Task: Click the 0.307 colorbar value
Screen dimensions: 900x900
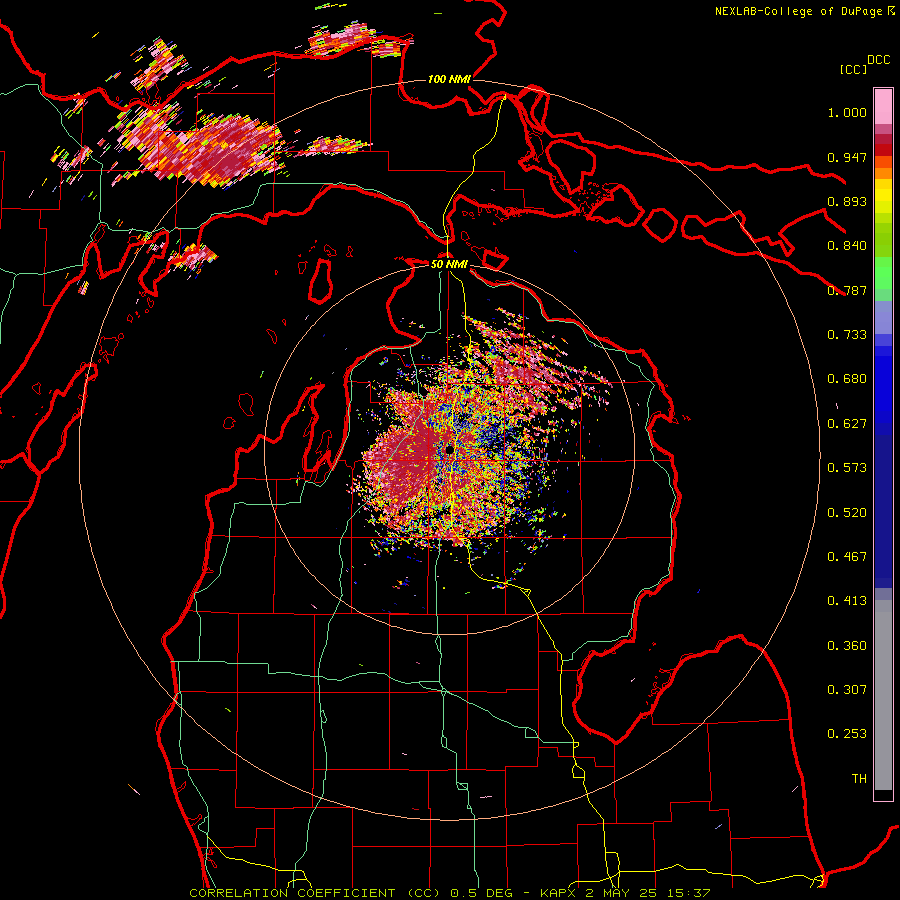Action: coord(847,690)
